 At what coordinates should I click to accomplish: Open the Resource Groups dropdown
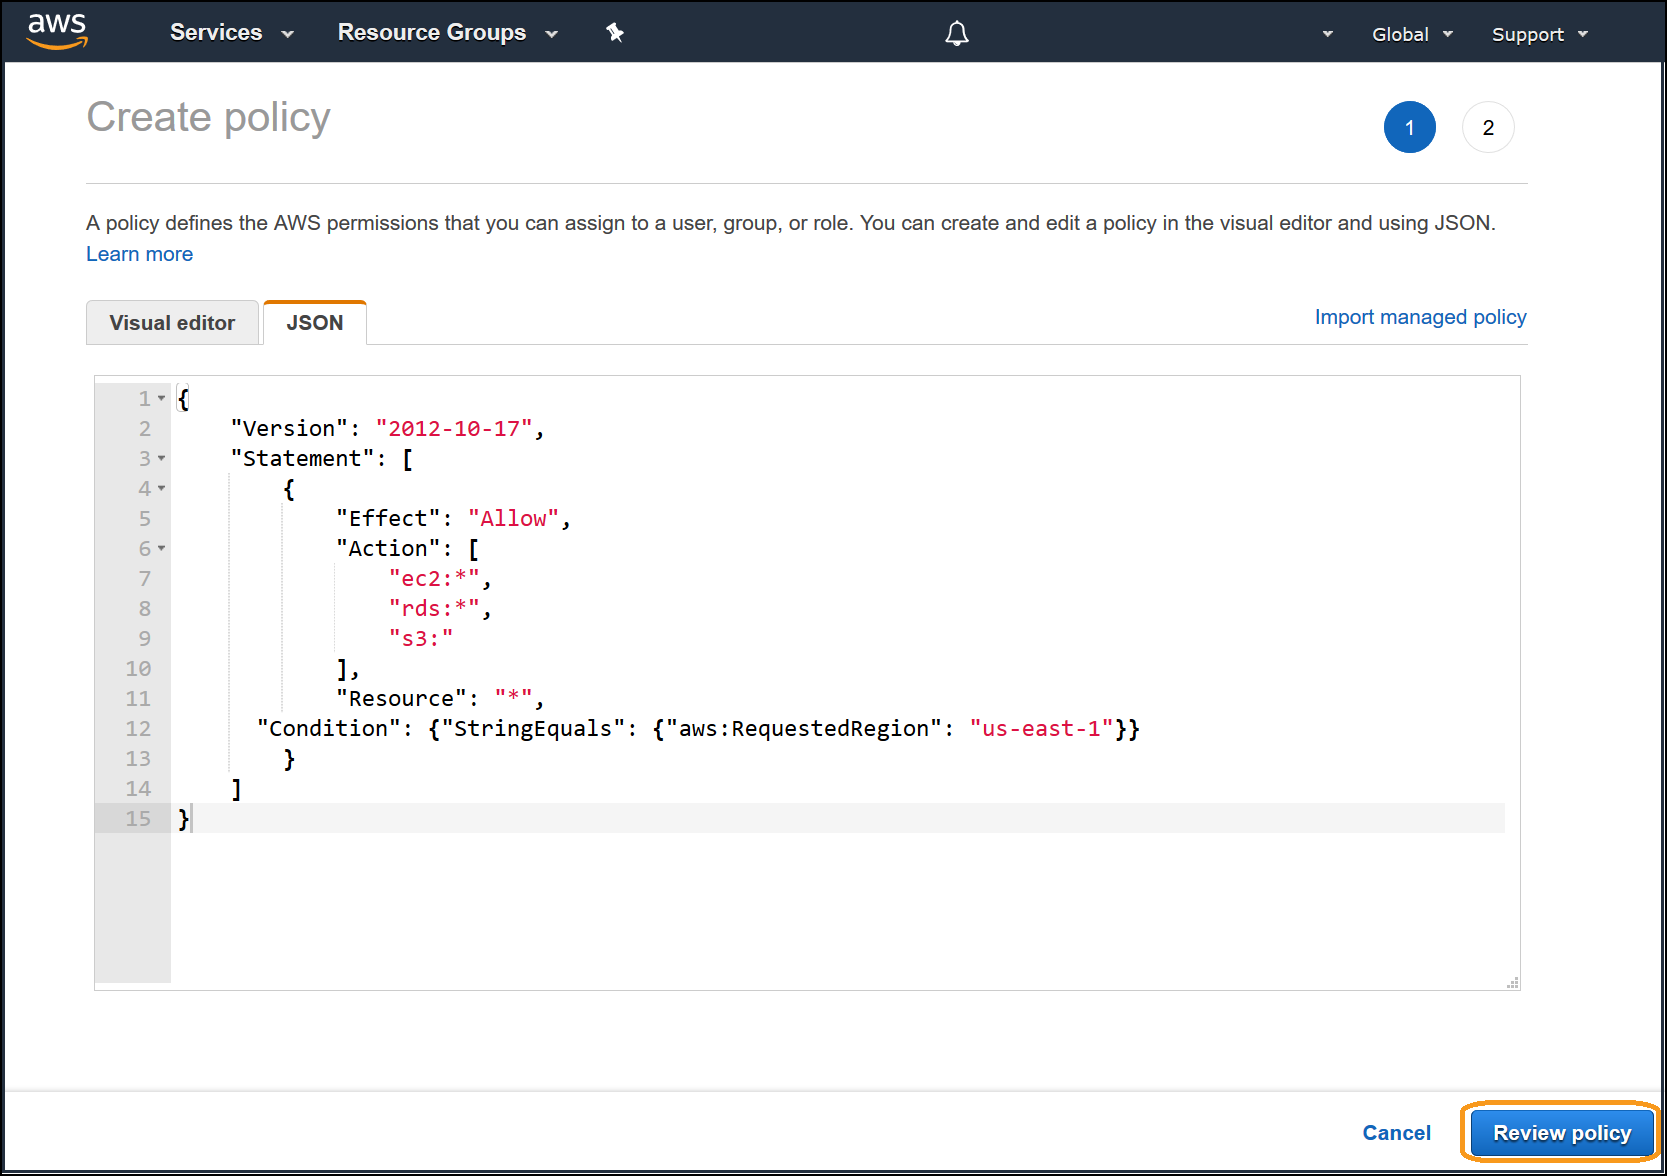[447, 33]
